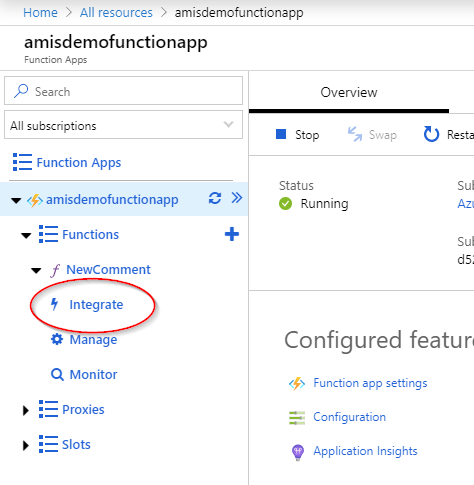Go to Home in the breadcrumb

(40, 13)
